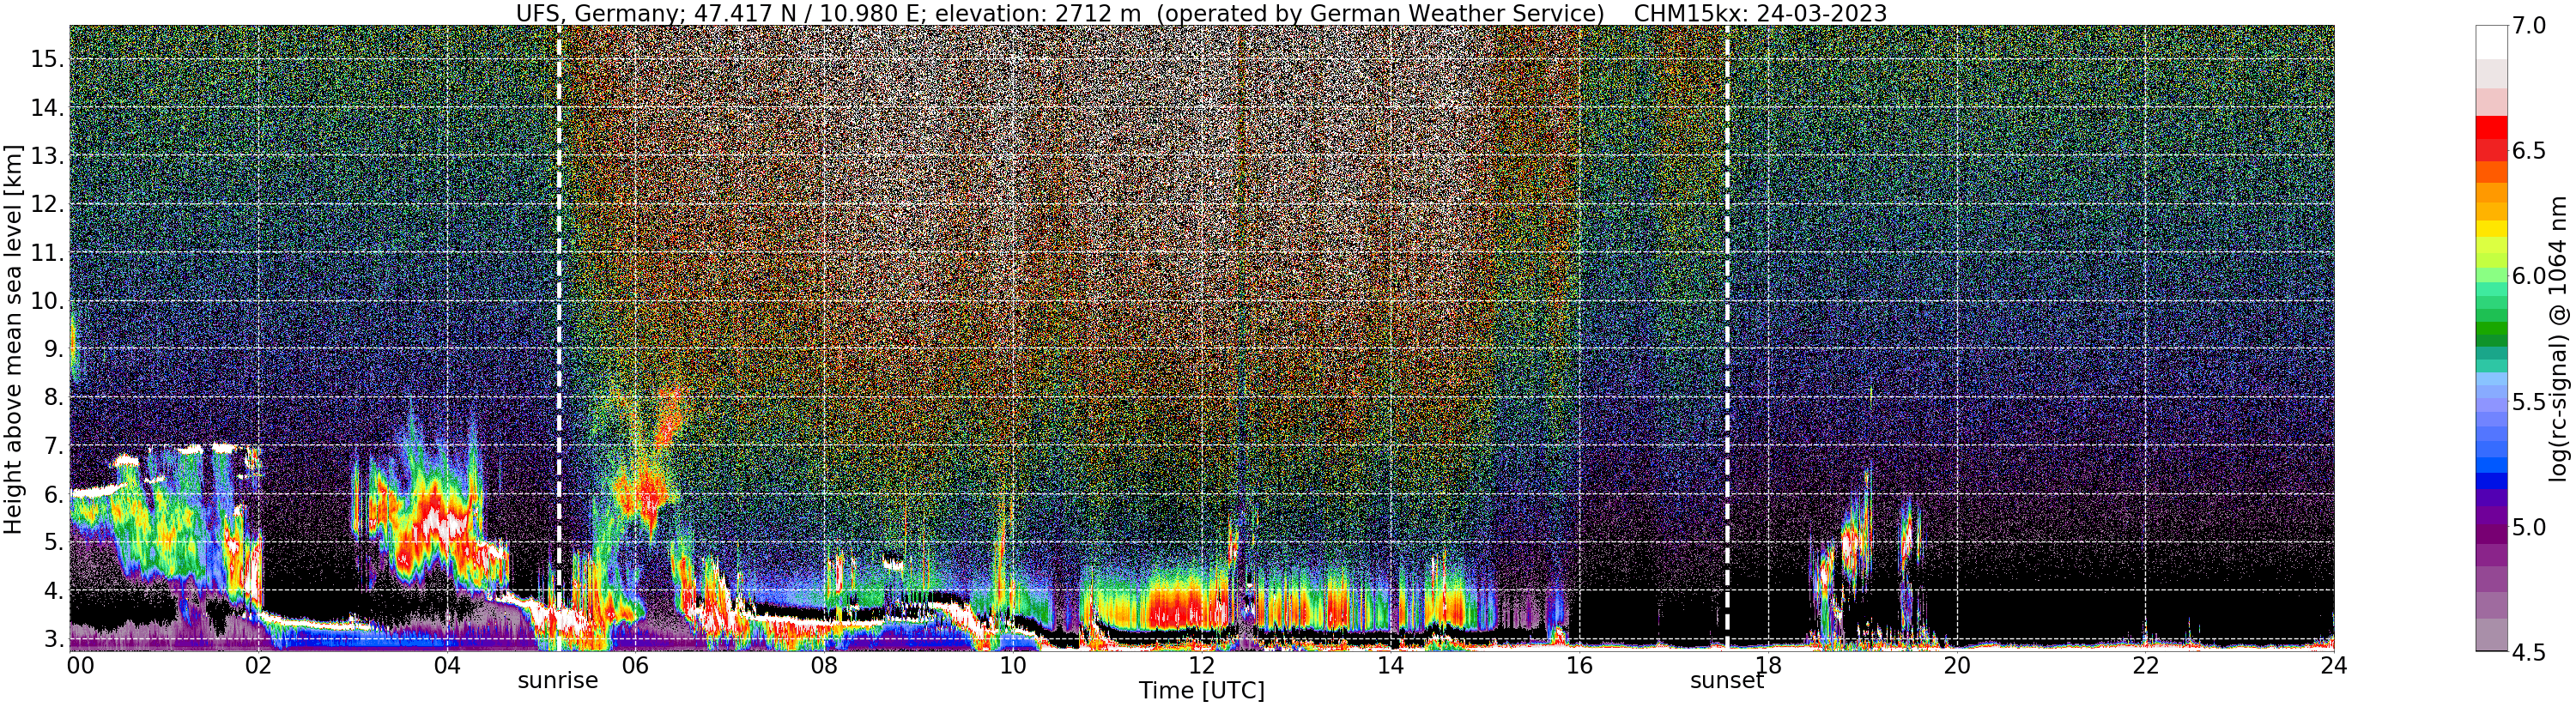2576x707 pixels.
Task: Click the "4." height tick label
Action: pyautogui.click(x=53, y=591)
